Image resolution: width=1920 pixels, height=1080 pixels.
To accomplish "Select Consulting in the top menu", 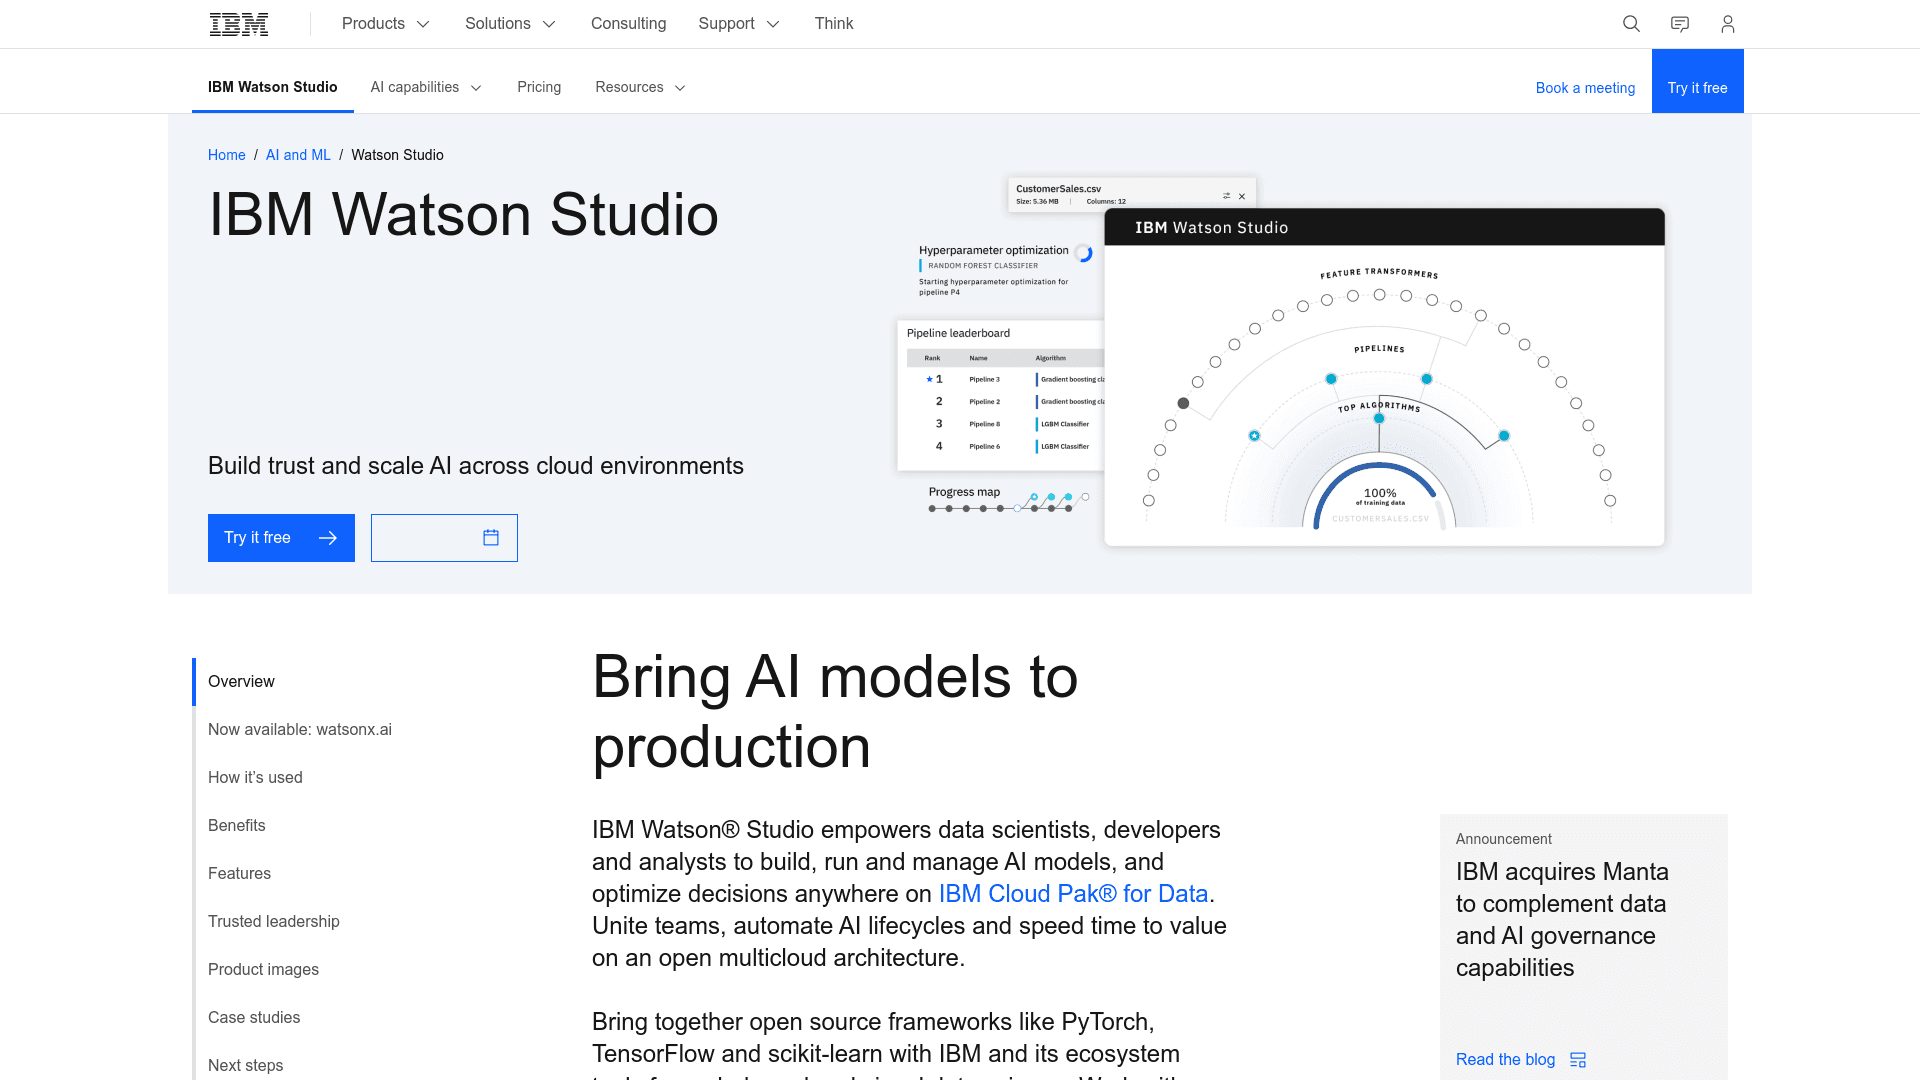I will [628, 23].
